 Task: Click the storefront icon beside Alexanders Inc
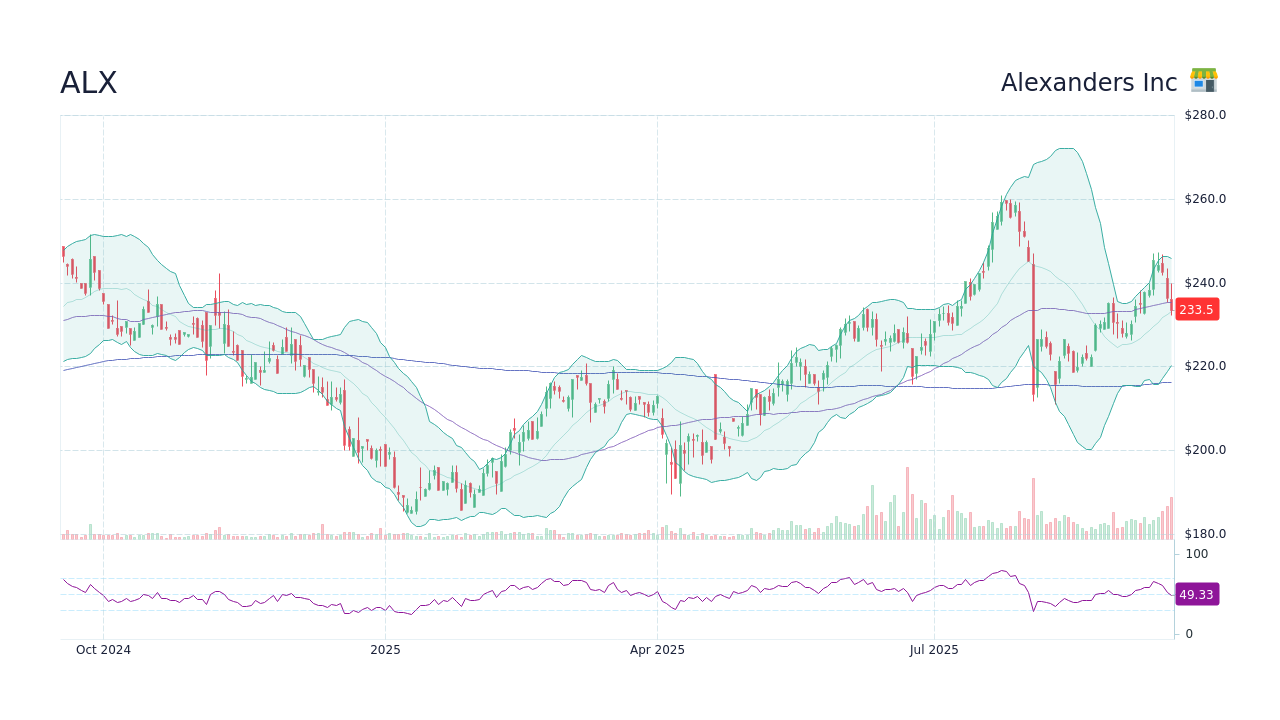tap(1204, 81)
